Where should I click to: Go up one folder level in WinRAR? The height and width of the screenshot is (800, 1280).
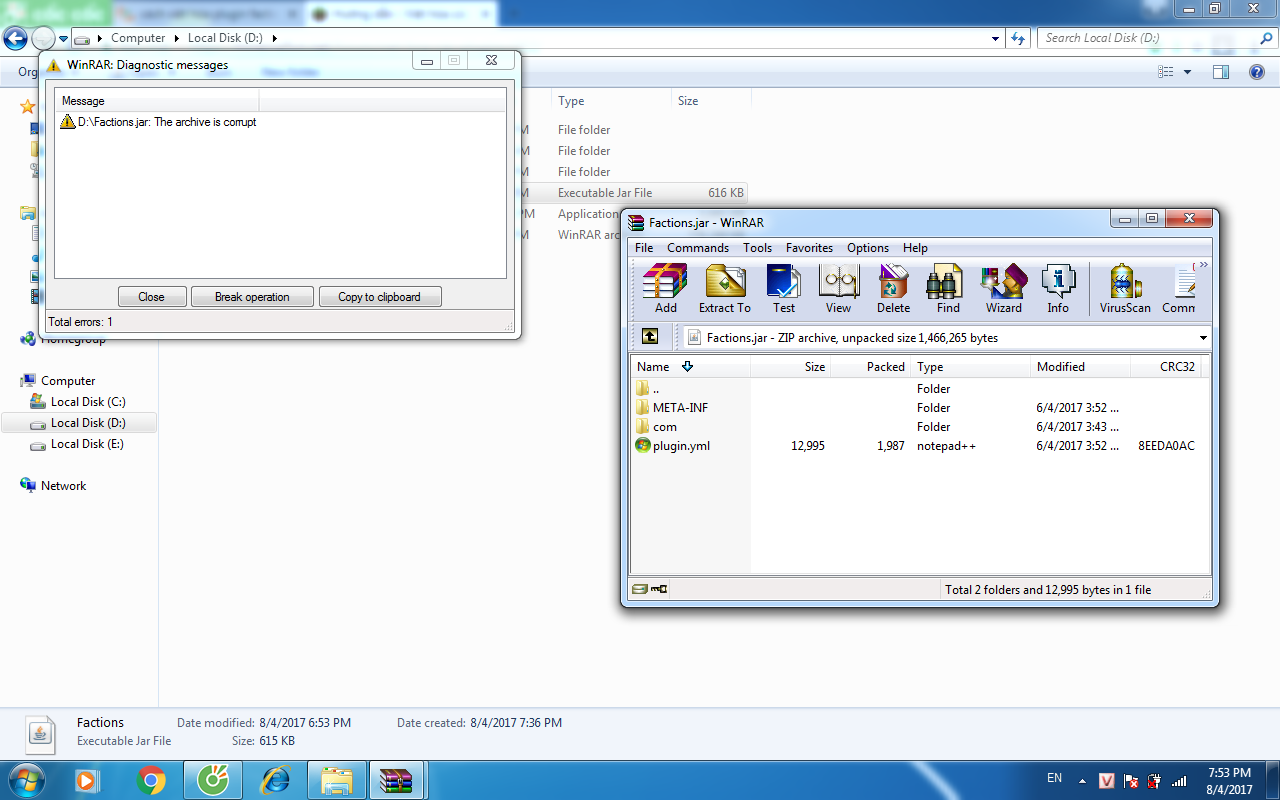click(650, 337)
